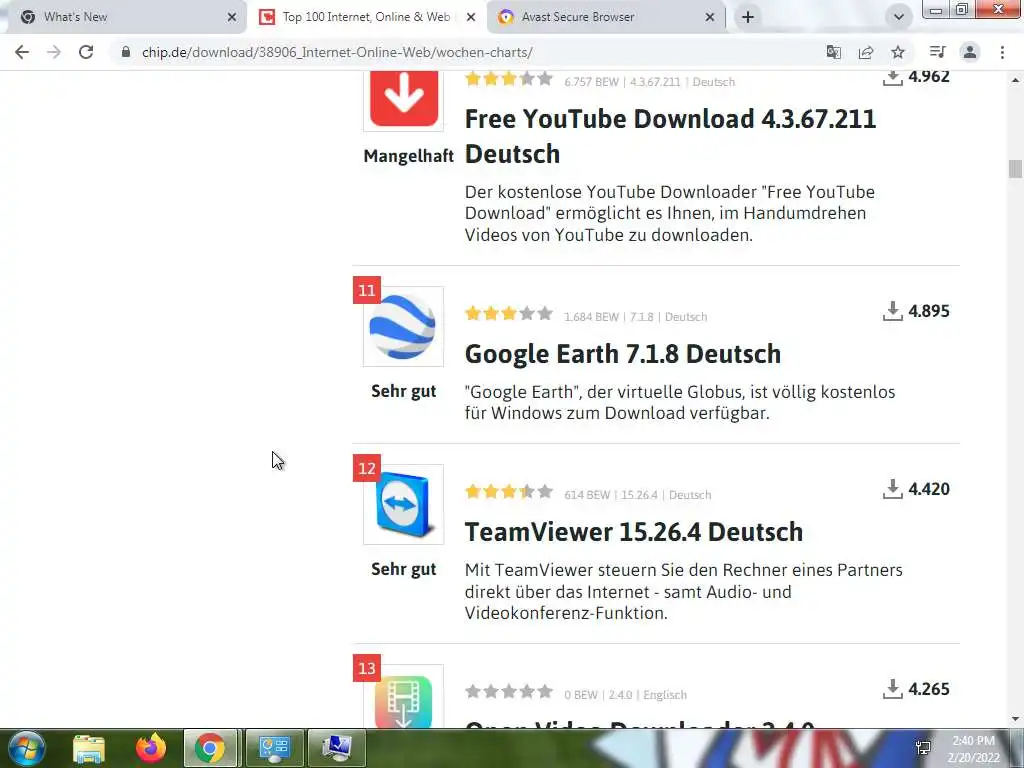The image size is (1024, 768).
Task: Launch Firefox from the taskbar
Action: coord(151,748)
